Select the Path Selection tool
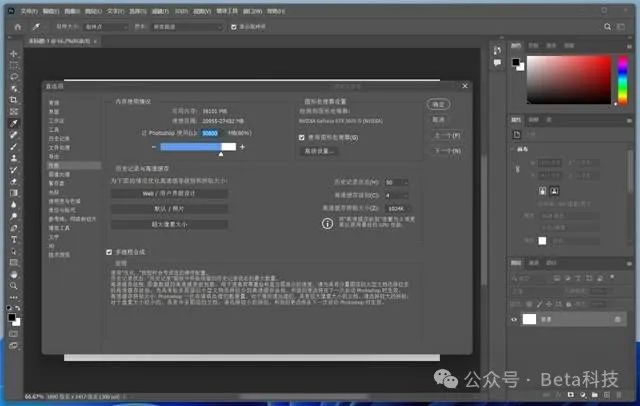Viewport: 640px width, 406px height. (13, 251)
